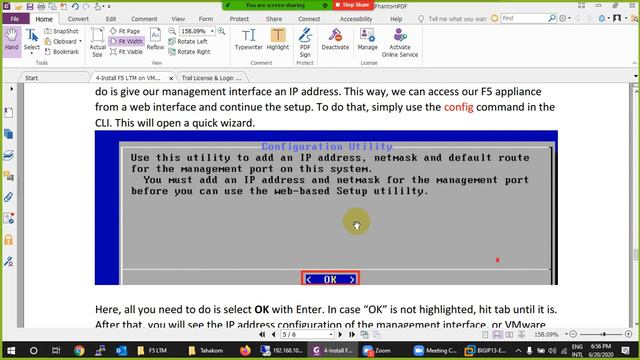Viewport: 640px width, 360px height.
Task: Select the Typewriter tool
Action: click(x=249, y=40)
